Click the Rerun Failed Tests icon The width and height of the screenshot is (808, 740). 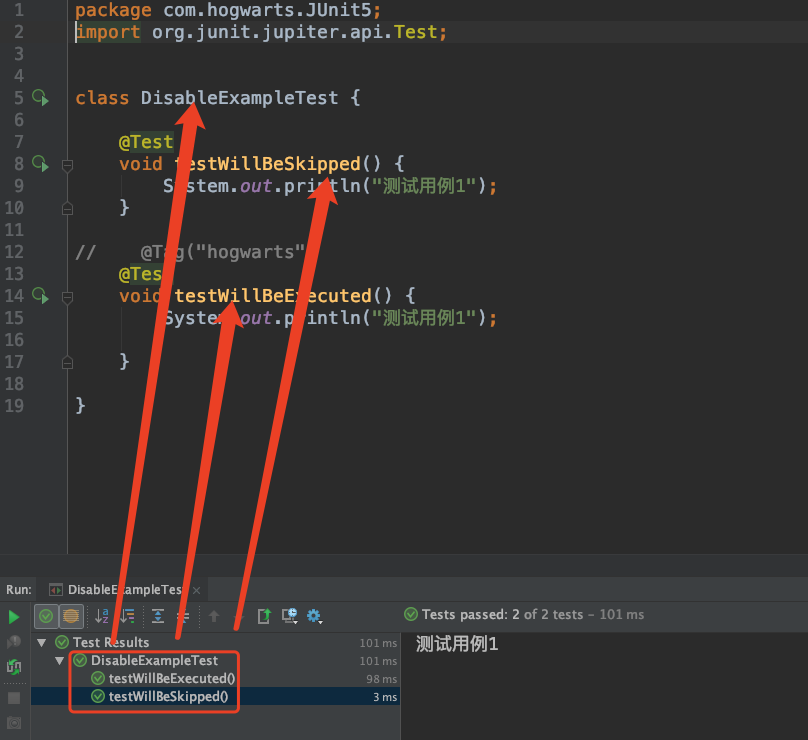pos(14,642)
